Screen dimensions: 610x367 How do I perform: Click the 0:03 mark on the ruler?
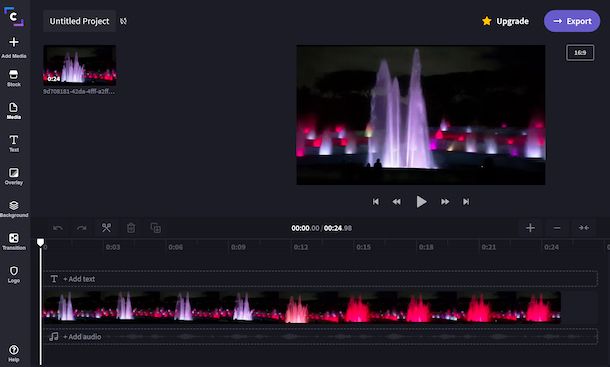click(x=113, y=247)
